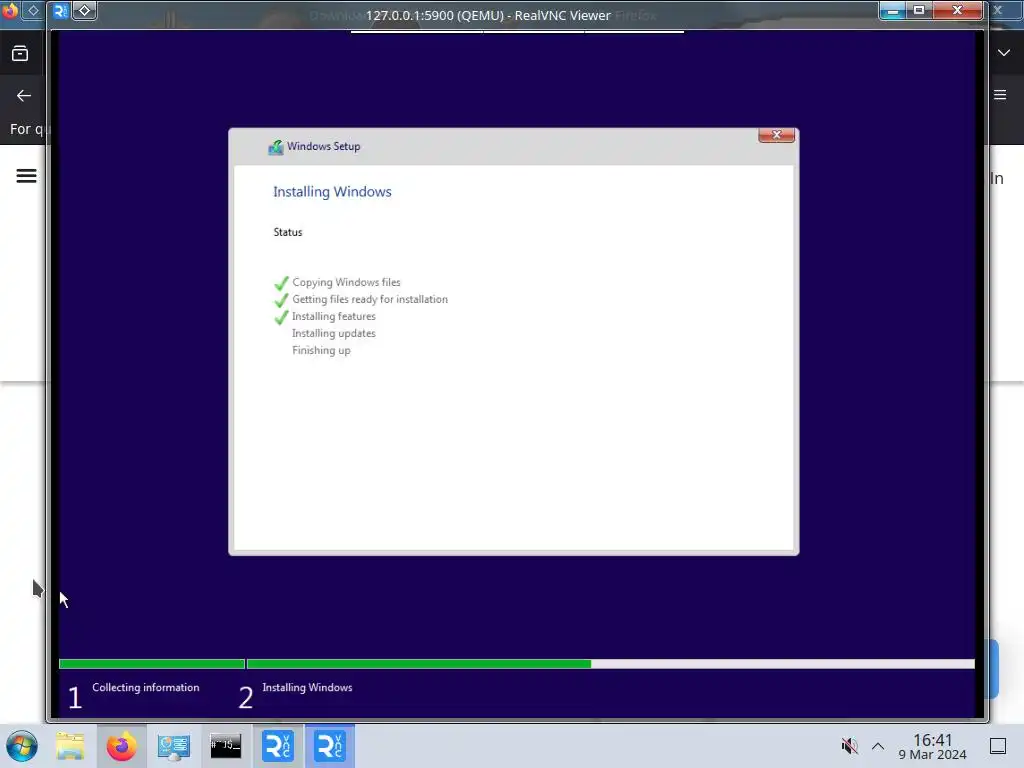Expand hidden system tray icons chevron
This screenshot has width=1024, height=768.
click(x=878, y=746)
